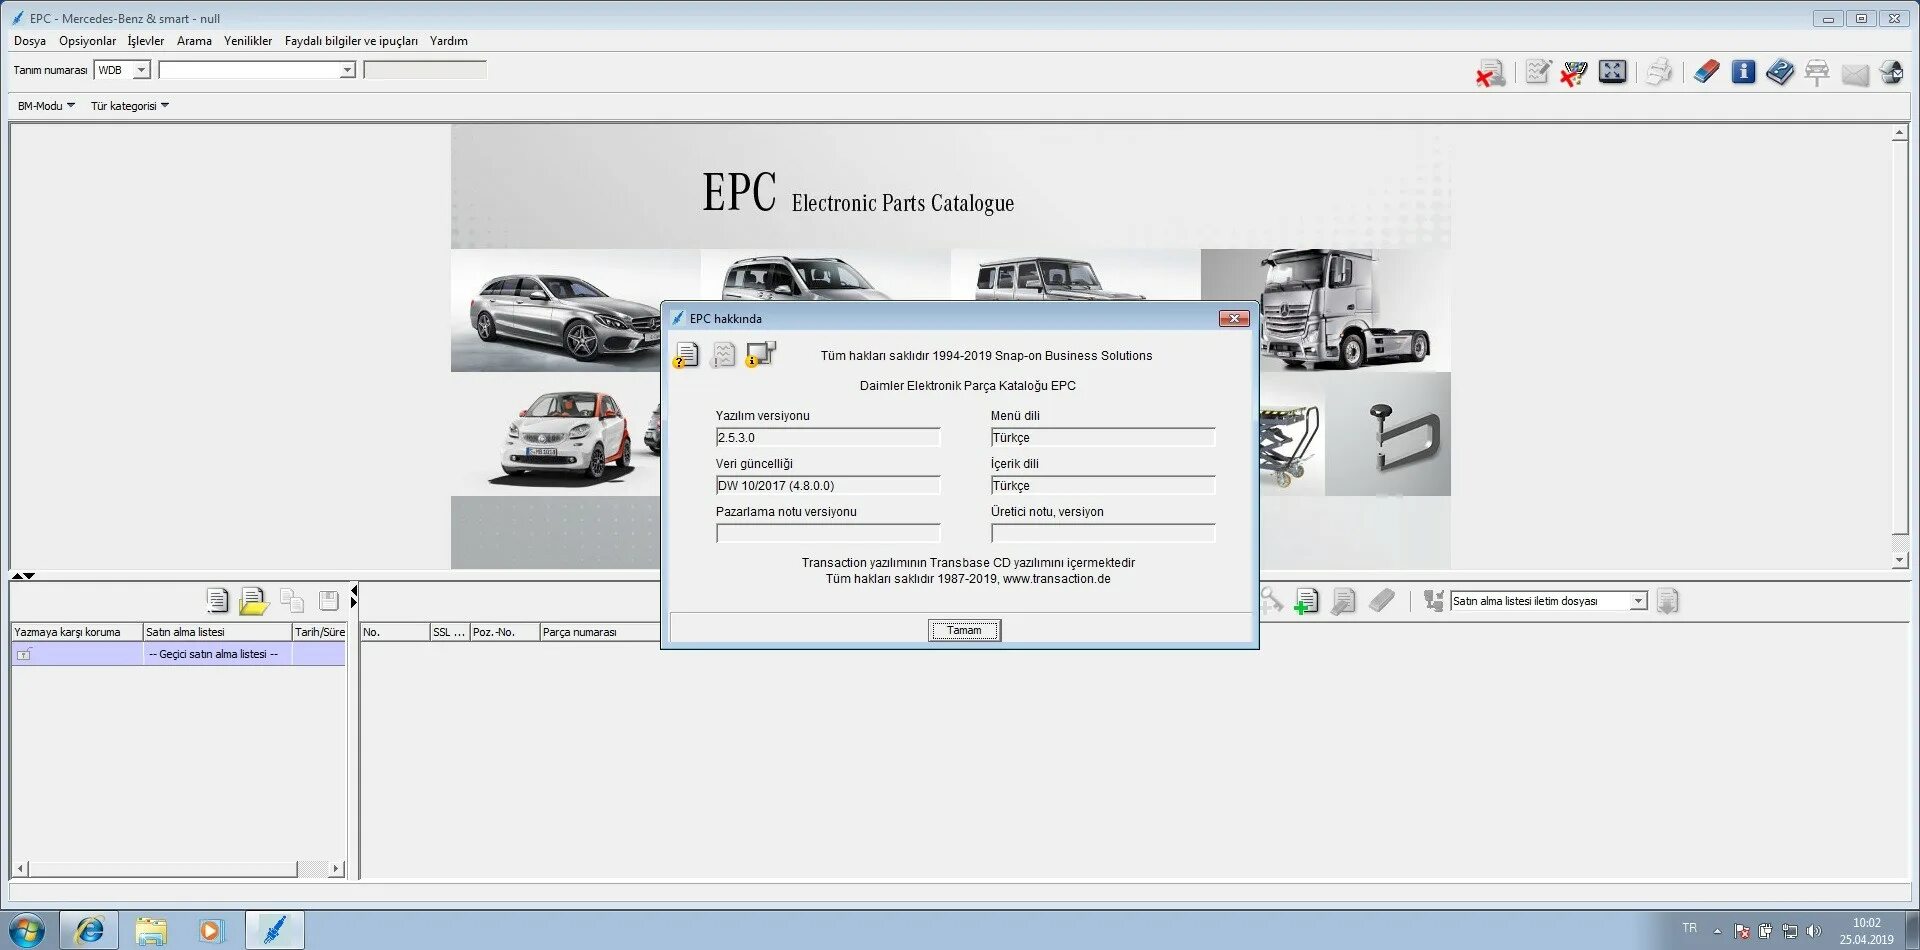Click new shopping list document icon
1920x950 pixels.
217,600
